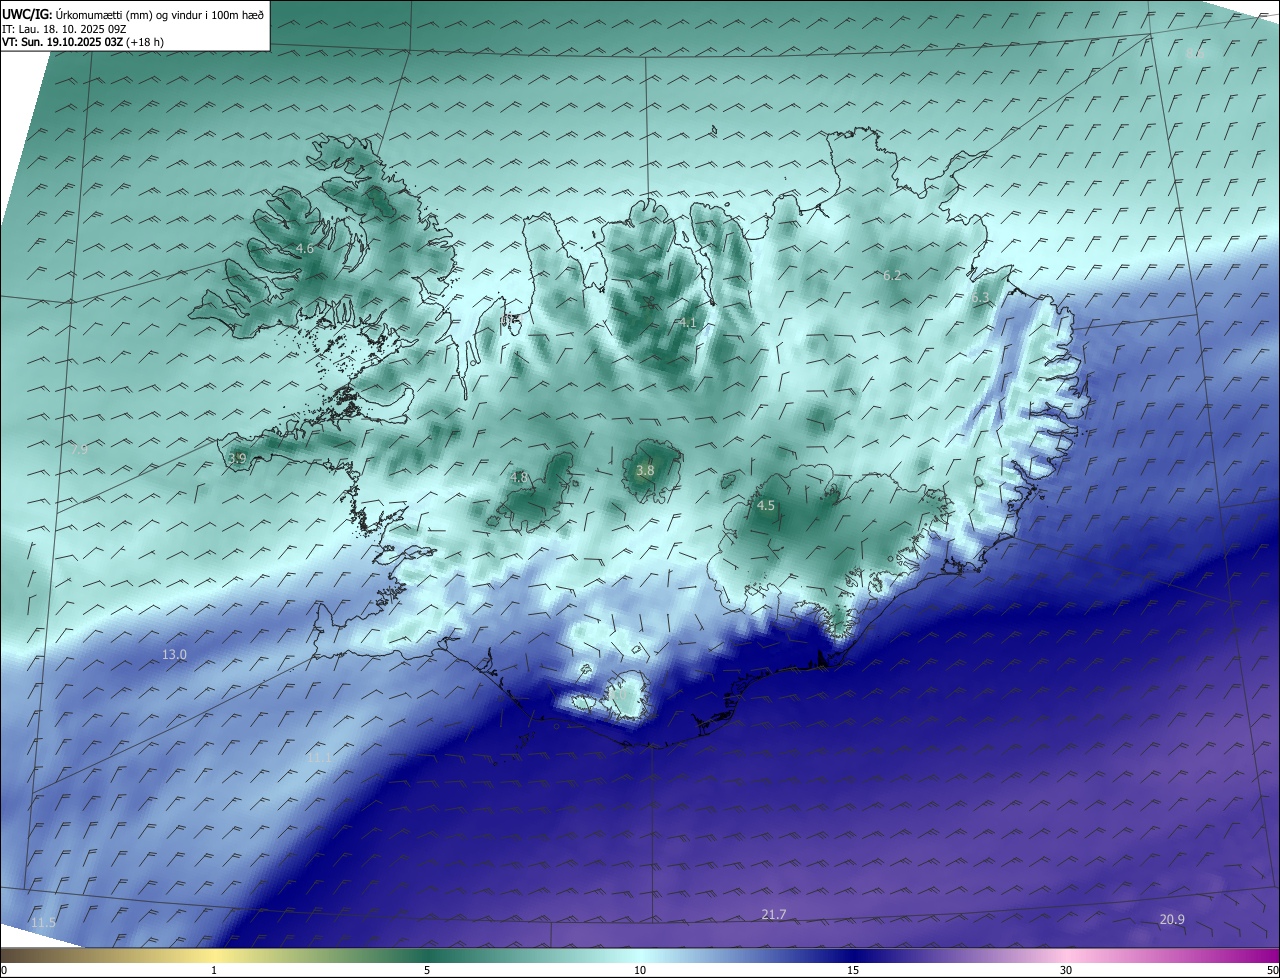1280x978 pixels.
Task: Click the 15 tick label on the color scale
Action: point(853,970)
